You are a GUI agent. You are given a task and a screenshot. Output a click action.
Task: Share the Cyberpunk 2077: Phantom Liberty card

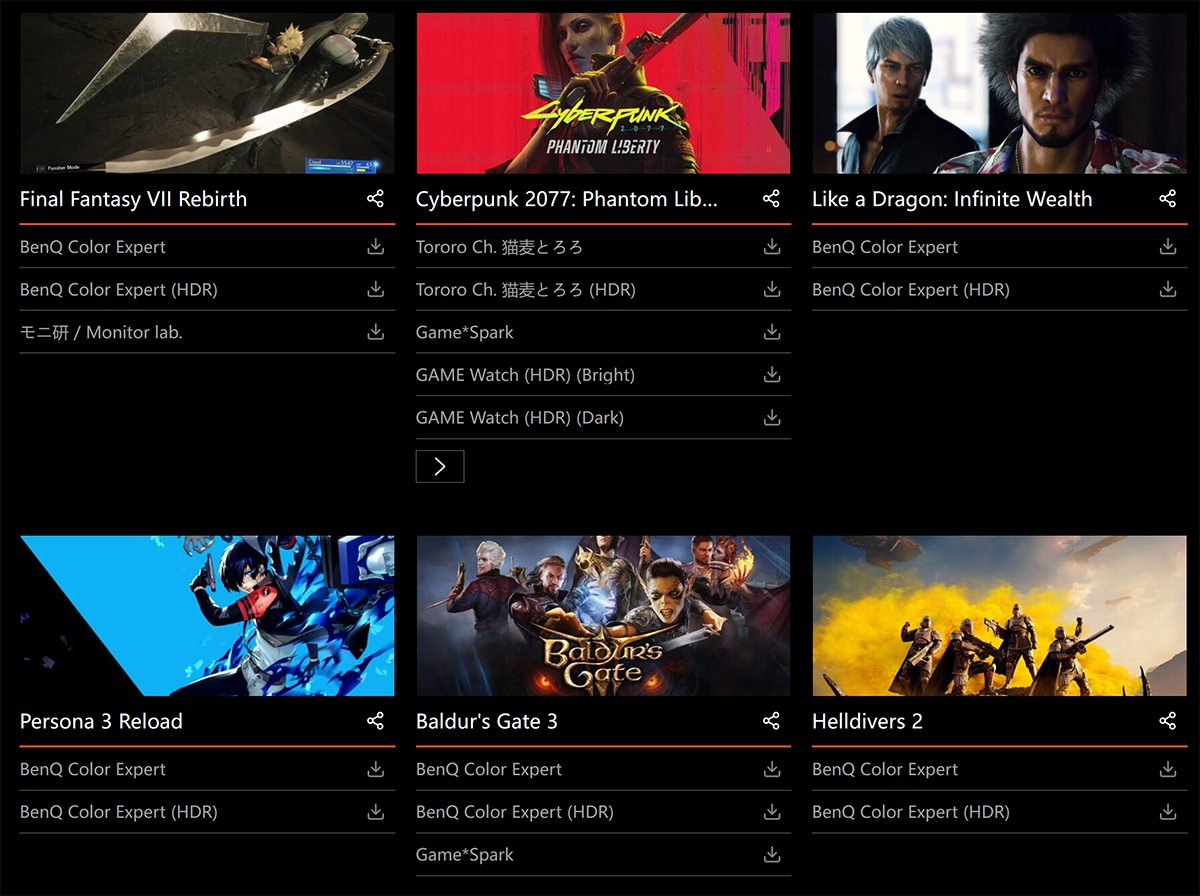[771, 199]
